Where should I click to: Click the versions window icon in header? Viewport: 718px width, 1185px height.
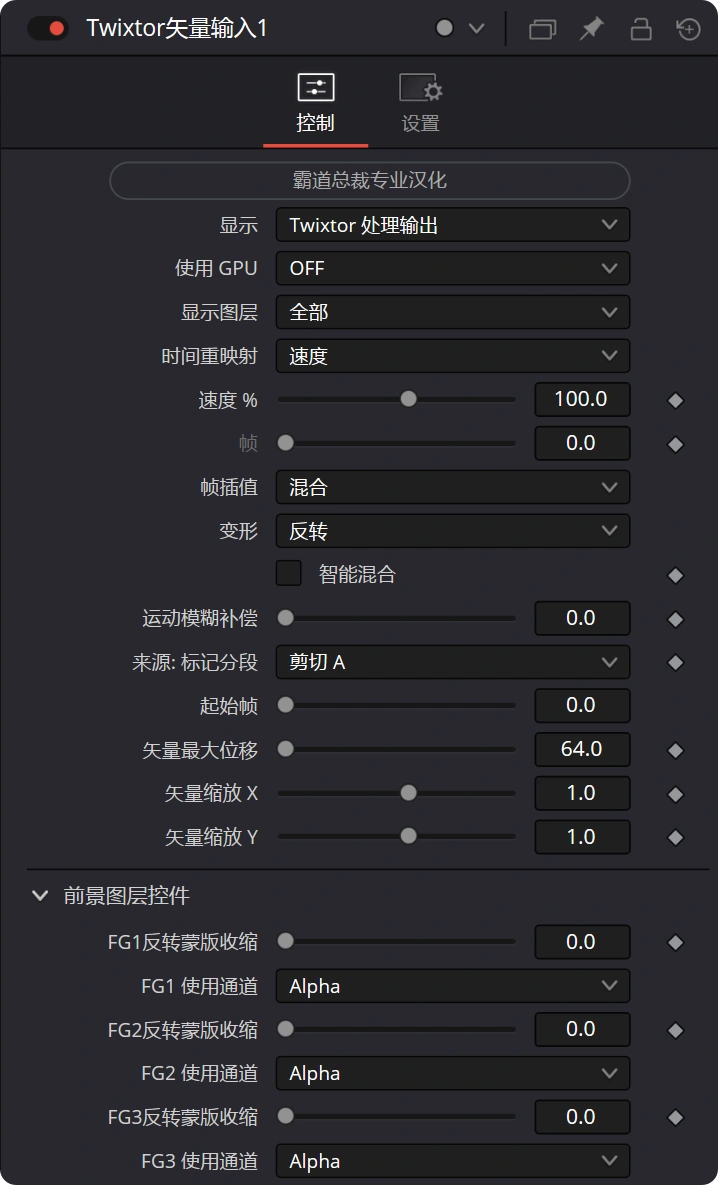tap(543, 29)
